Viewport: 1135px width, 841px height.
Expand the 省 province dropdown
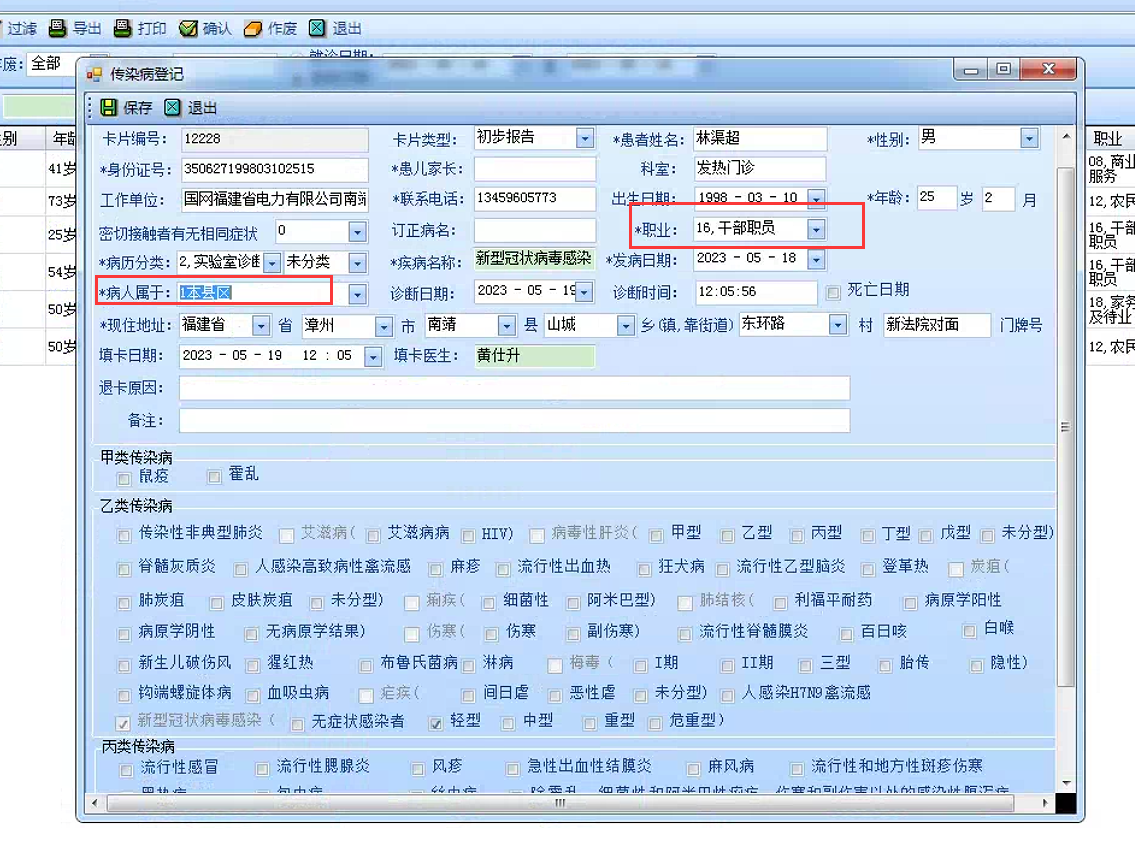[261, 326]
